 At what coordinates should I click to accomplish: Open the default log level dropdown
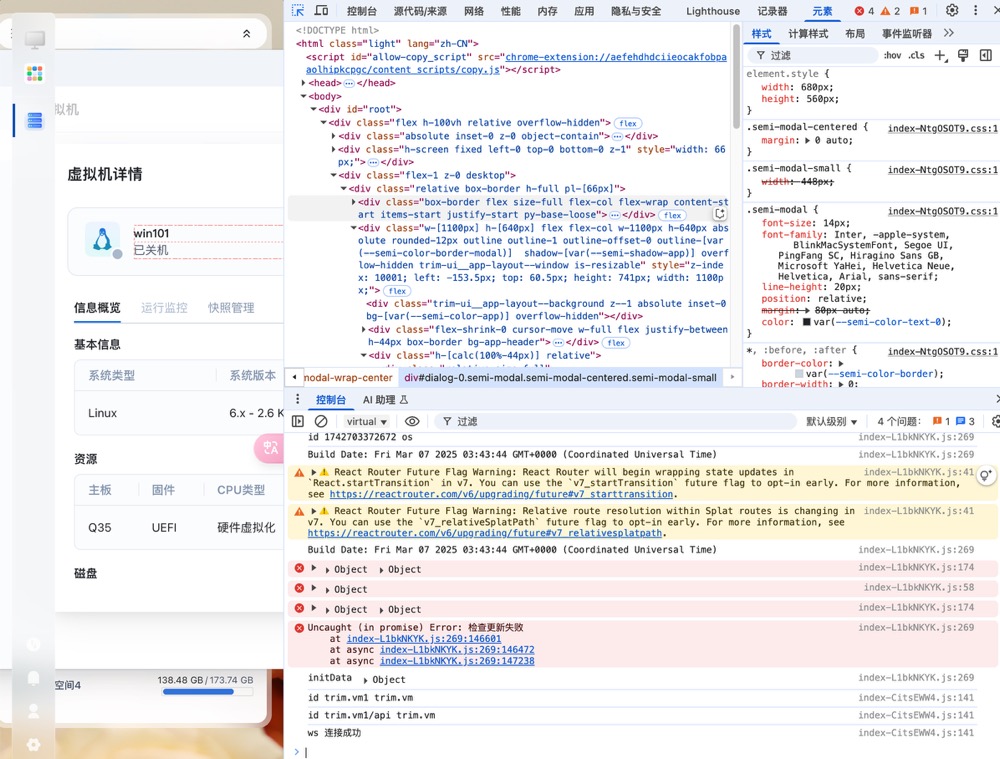click(x=831, y=422)
